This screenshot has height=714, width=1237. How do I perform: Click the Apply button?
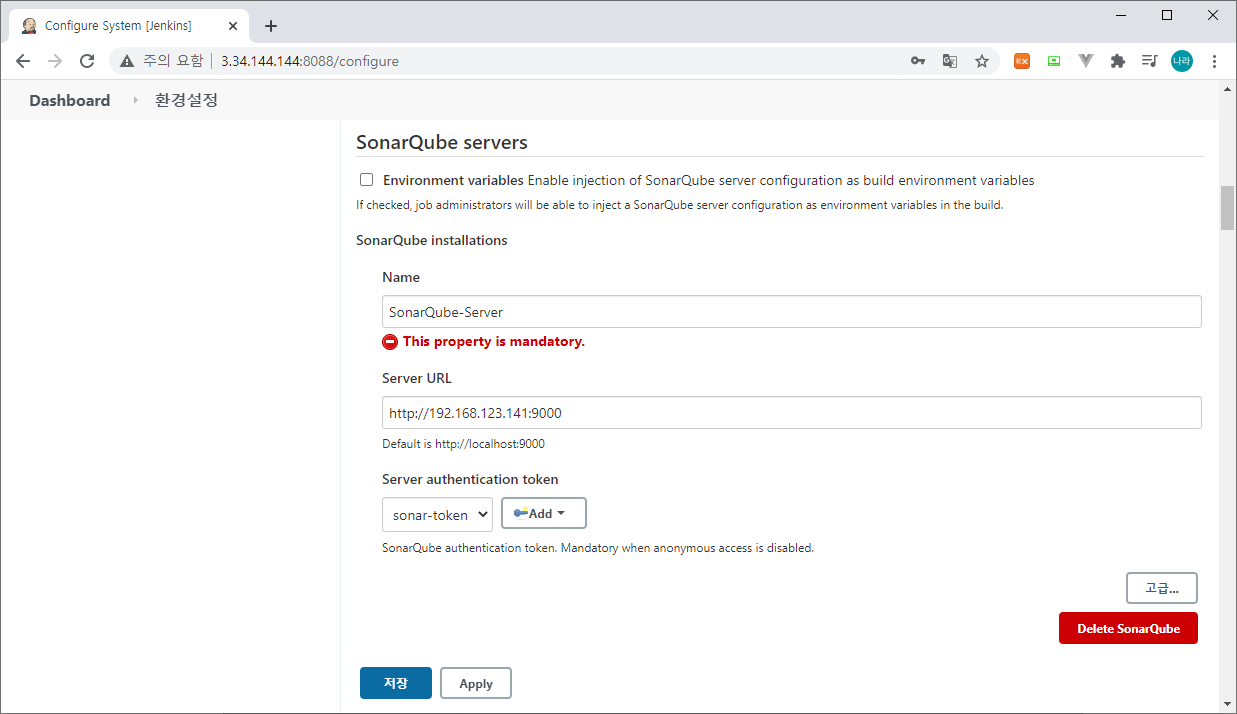(x=476, y=683)
